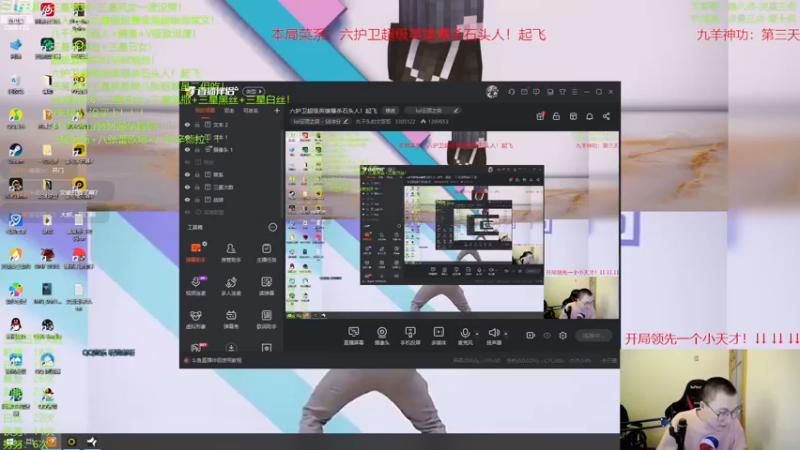Open the 歌词助手 tool
This screenshot has height=450, width=800.
tap(266, 319)
